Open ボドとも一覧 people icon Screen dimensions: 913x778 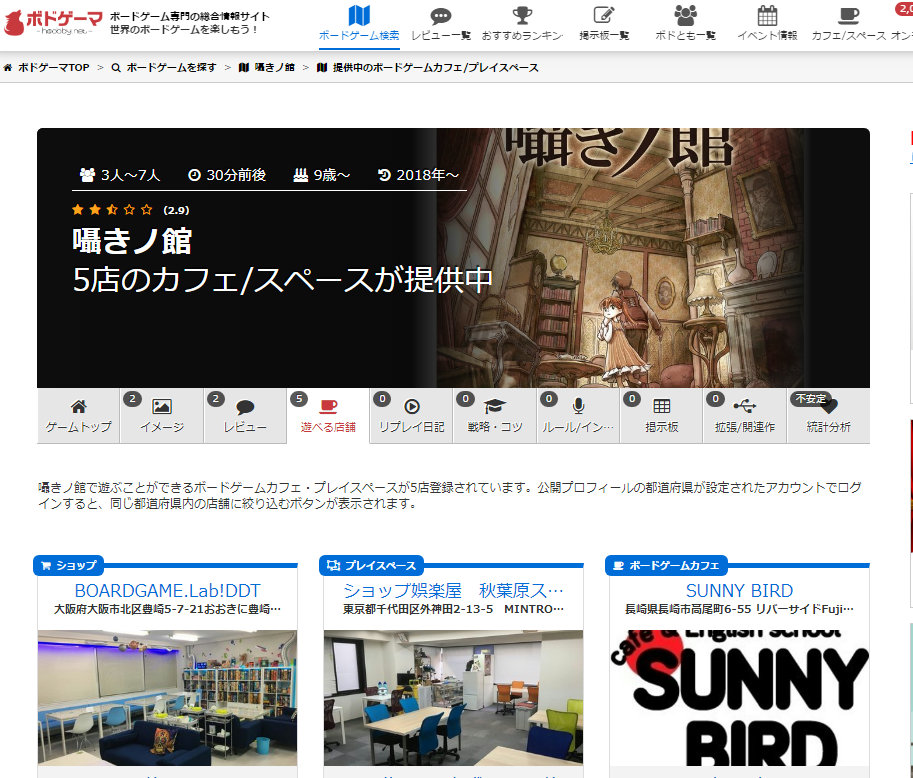(685, 15)
